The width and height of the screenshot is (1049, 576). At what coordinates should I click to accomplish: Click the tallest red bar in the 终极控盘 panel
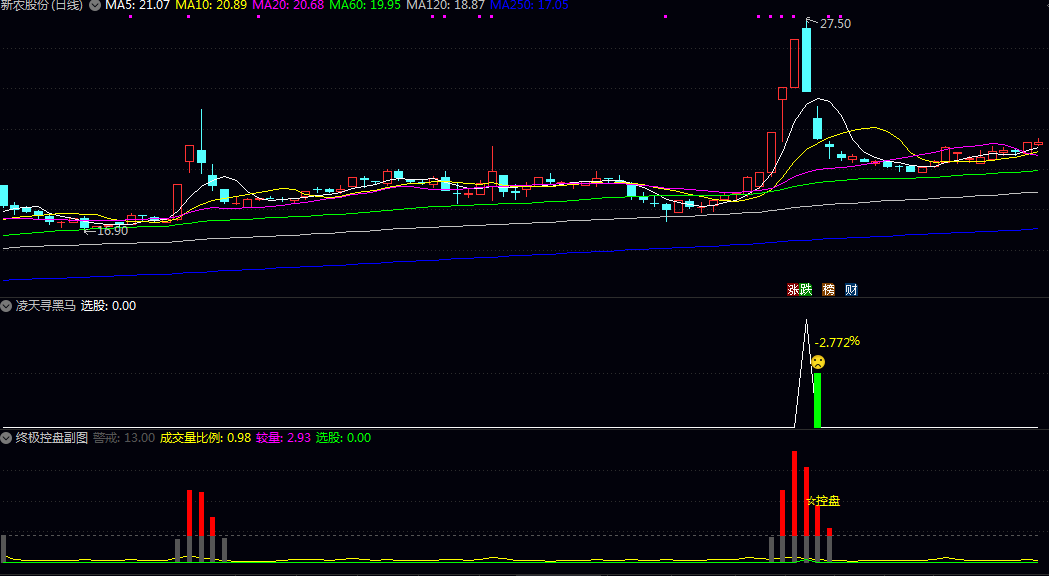coord(794,493)
